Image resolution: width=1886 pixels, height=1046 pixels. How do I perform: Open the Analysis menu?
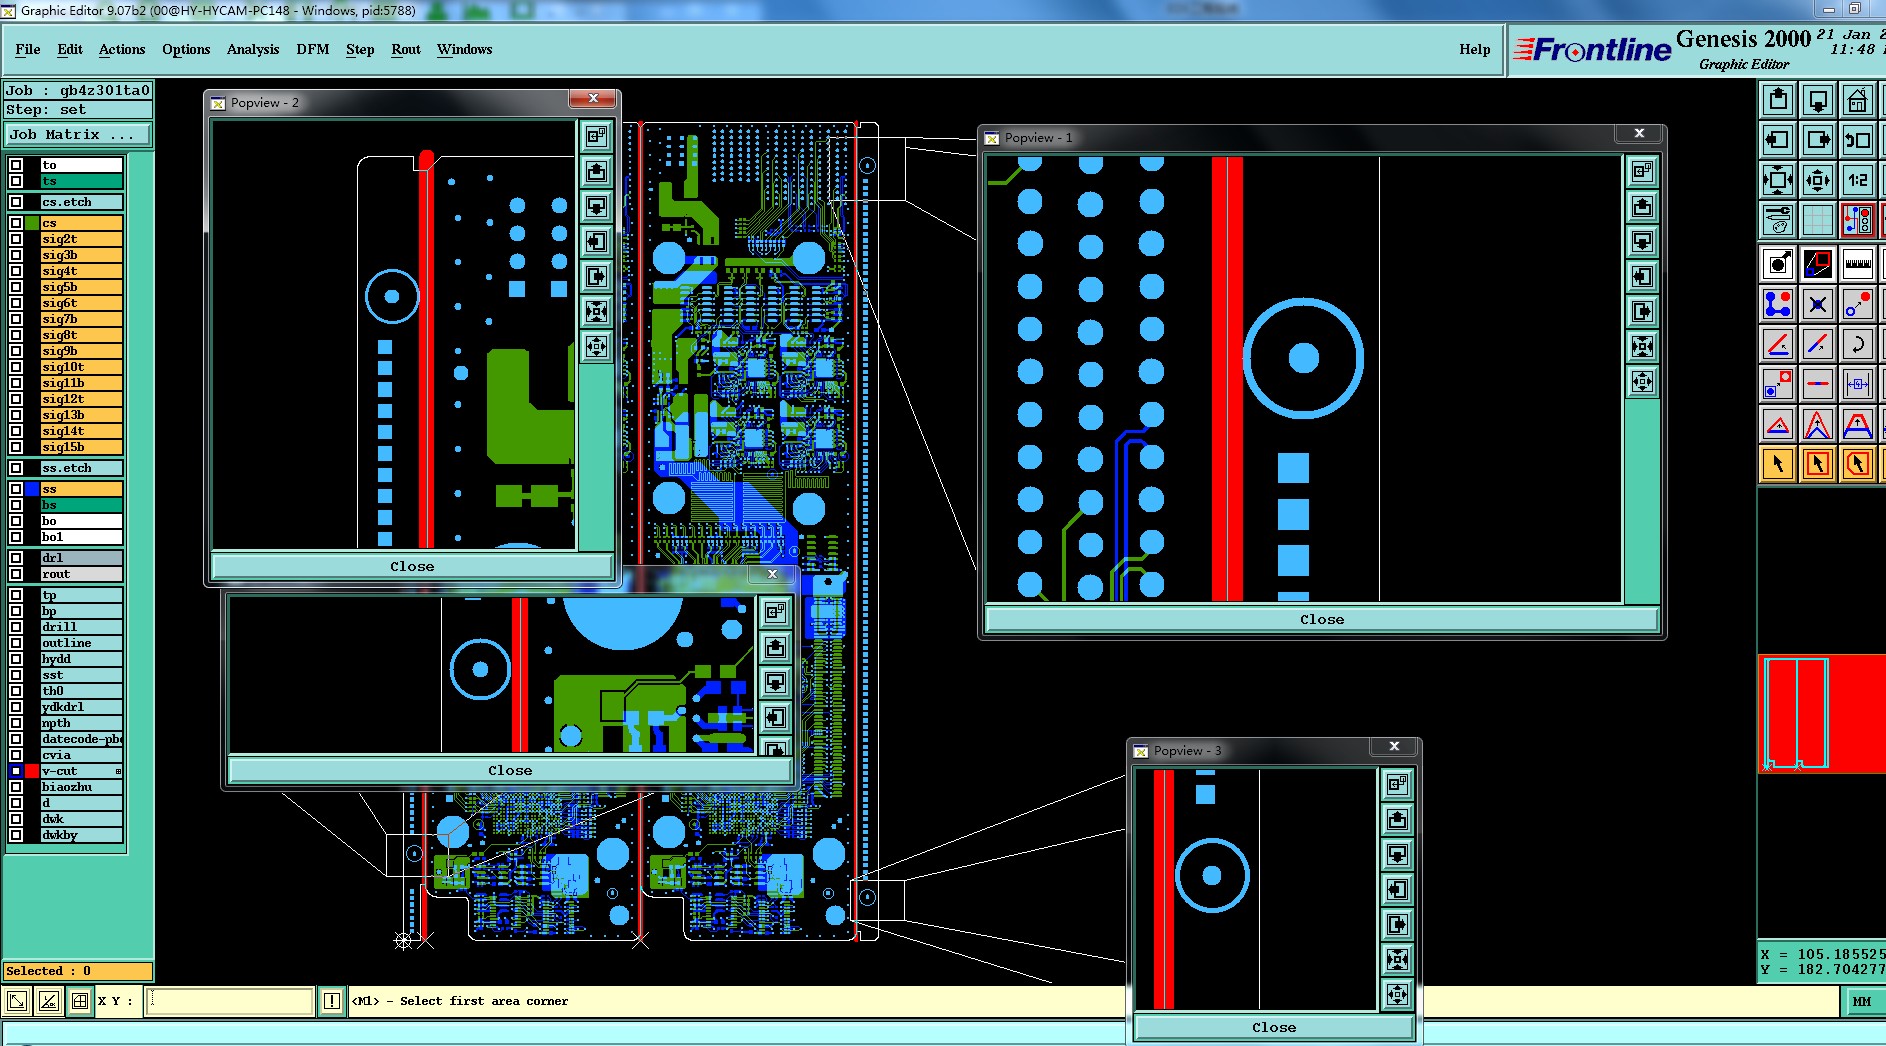253,49
